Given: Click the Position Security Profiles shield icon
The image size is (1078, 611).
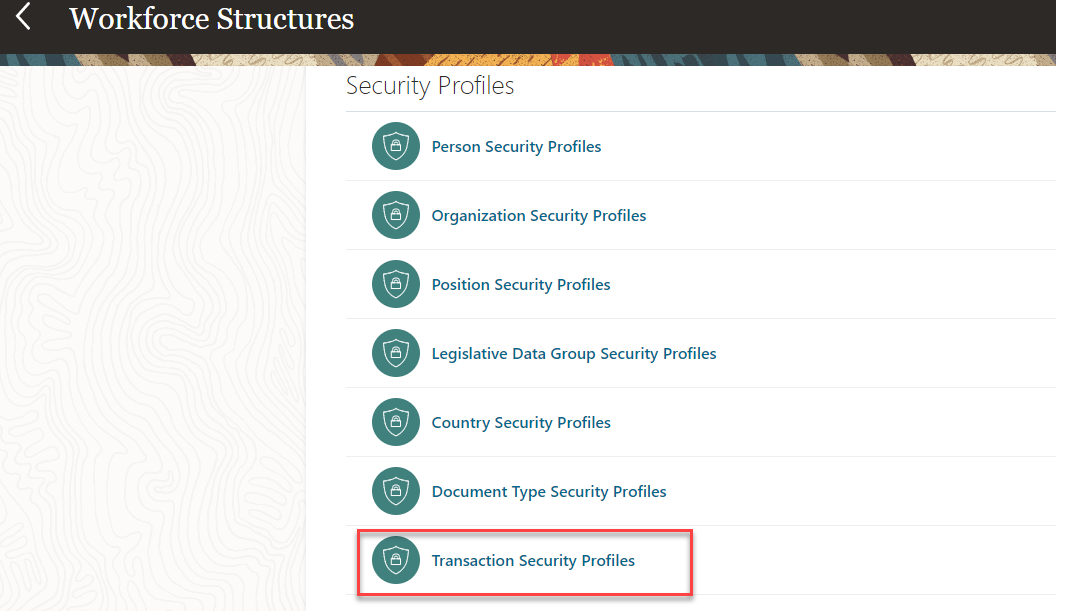Looking at the screenshot, I should 396,285.
